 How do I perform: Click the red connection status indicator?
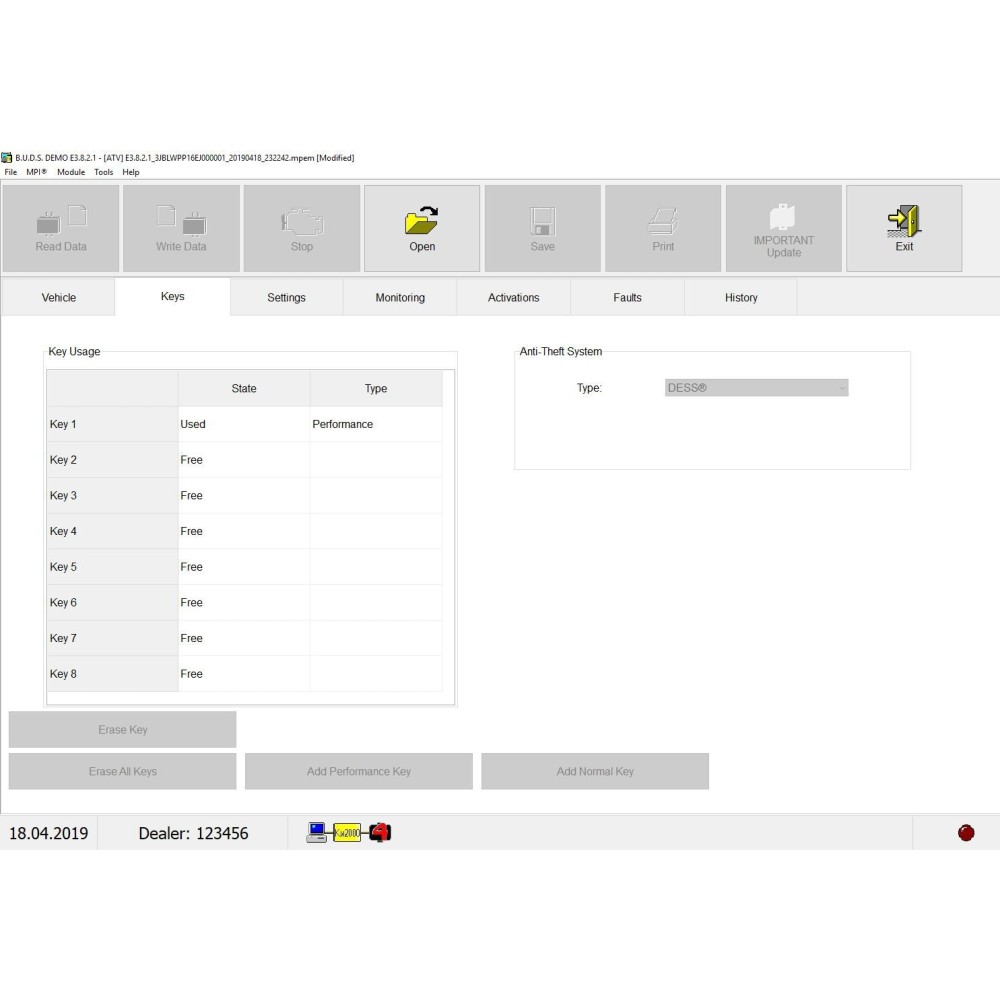click(966, 833)
